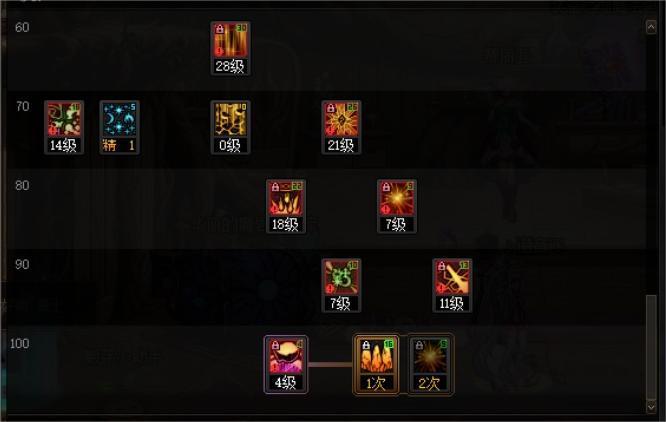This screenshot has height=422, width=666.
Task: Select the flame skill showing 18级
Action: pyautogui.click(x=286, y=206)
